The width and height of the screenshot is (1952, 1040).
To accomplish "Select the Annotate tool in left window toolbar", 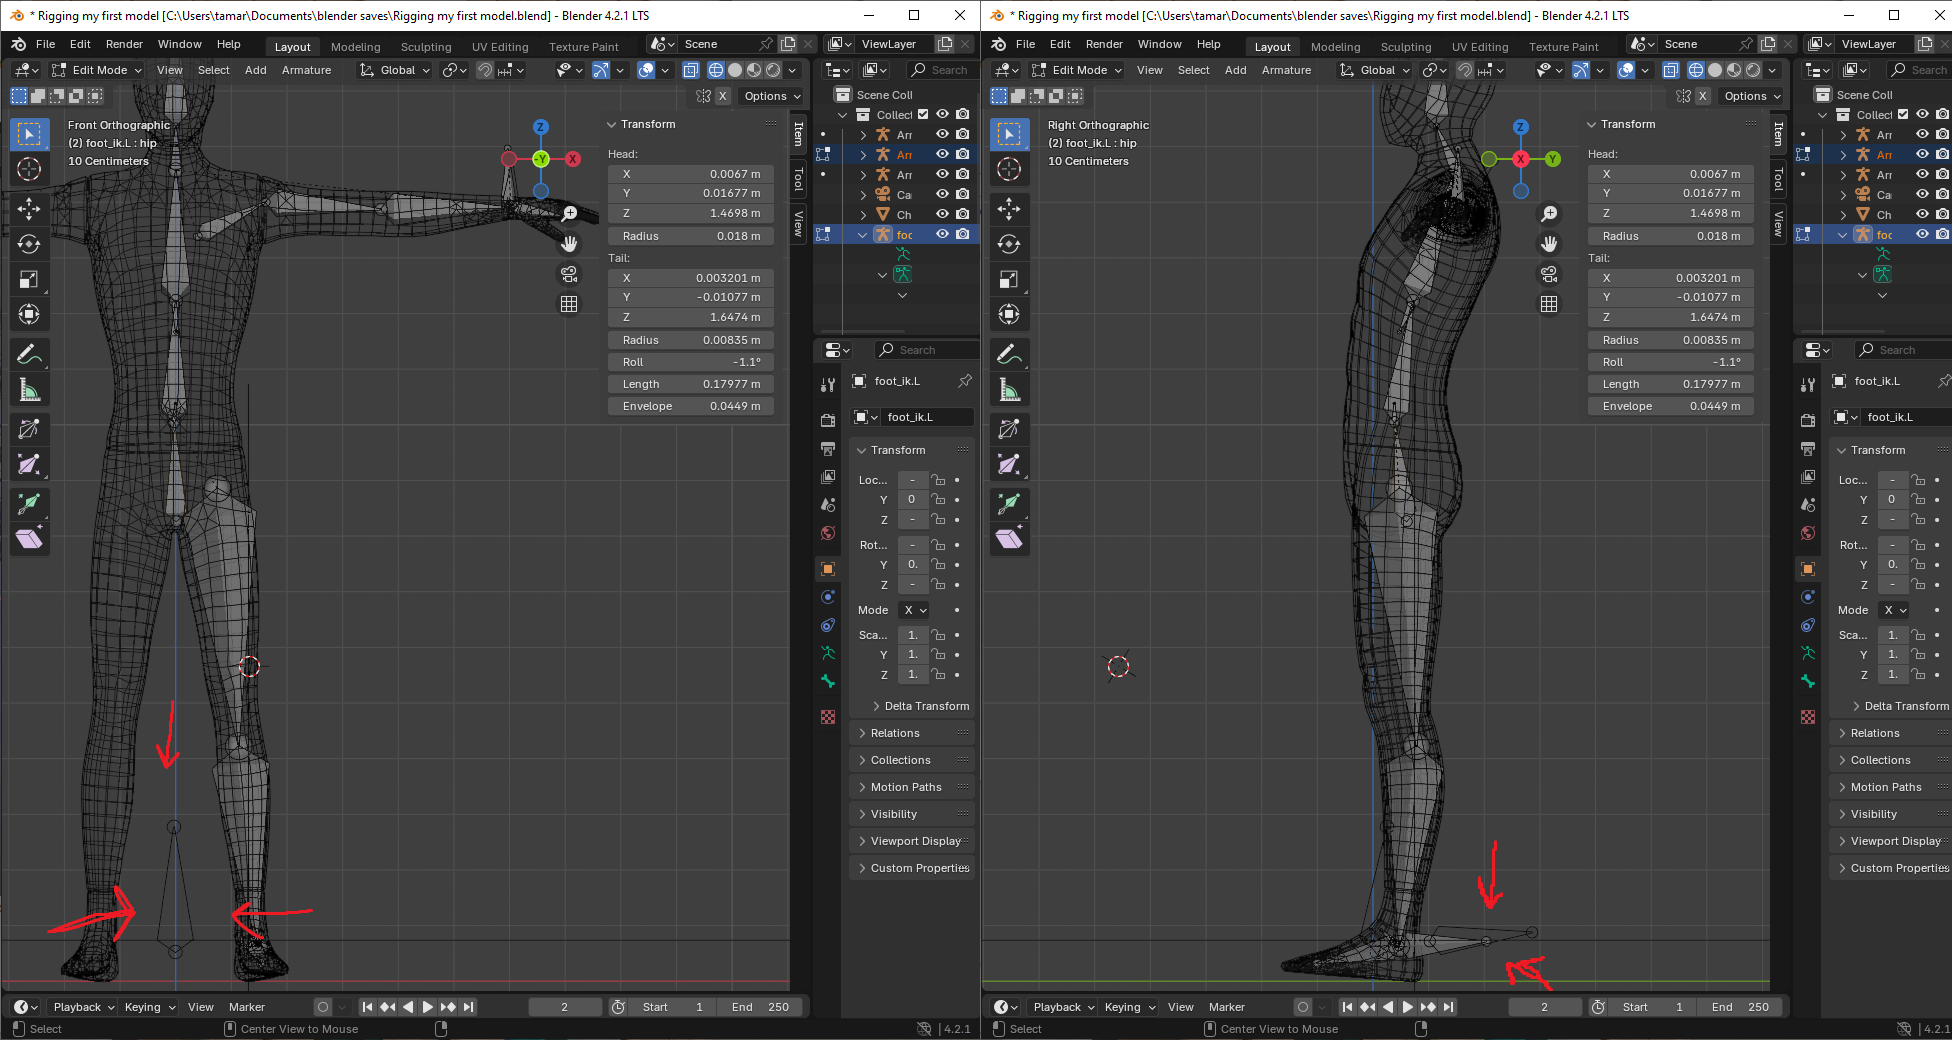I will coord(29,354).
